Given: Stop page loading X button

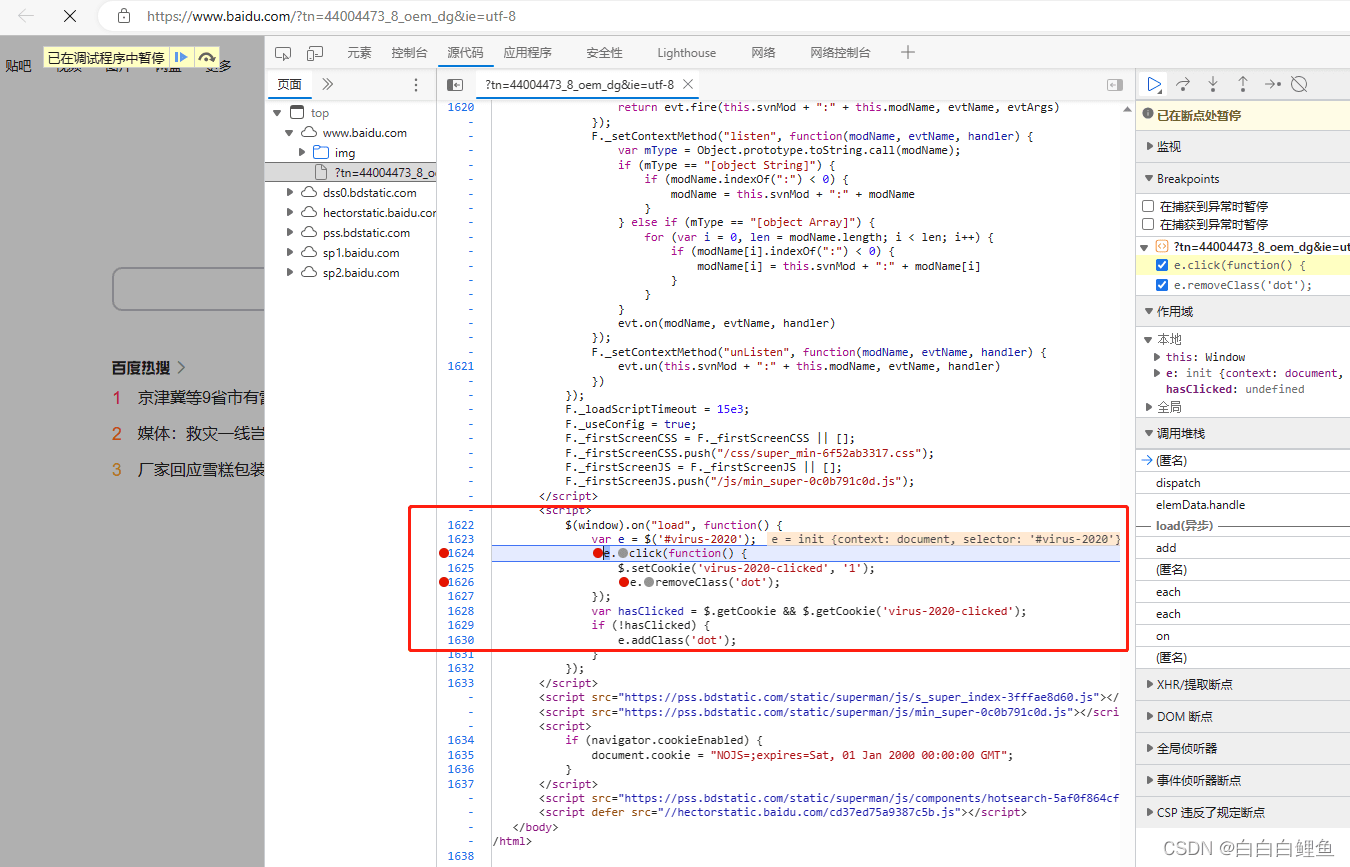Looking at the screenshot, I should pyautogui.click(x=69, y=16).
